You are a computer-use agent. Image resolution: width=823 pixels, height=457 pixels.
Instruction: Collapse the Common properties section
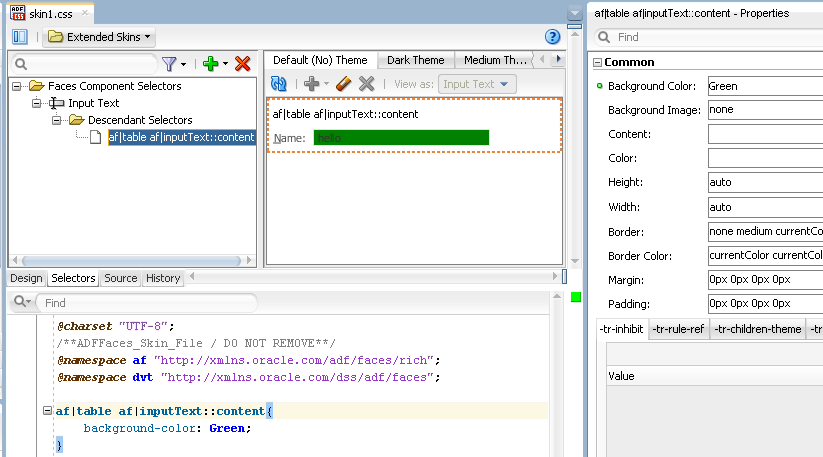click(x=597, y=62)
